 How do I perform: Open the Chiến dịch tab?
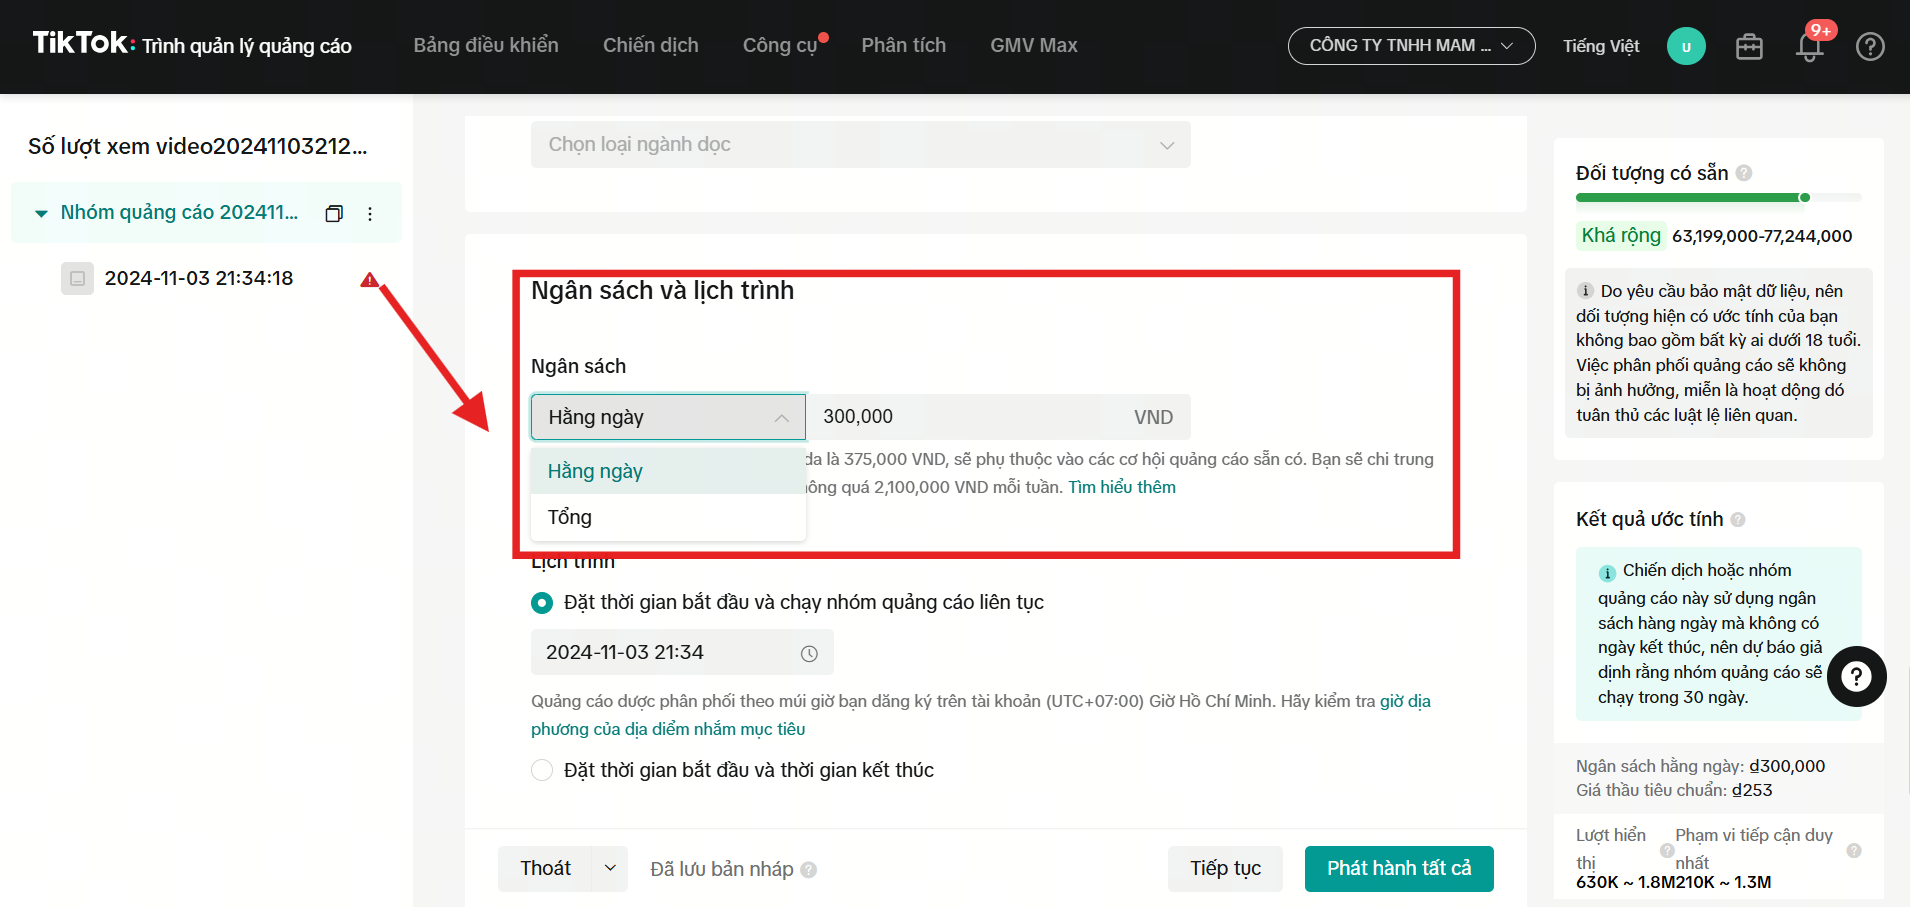651,45
